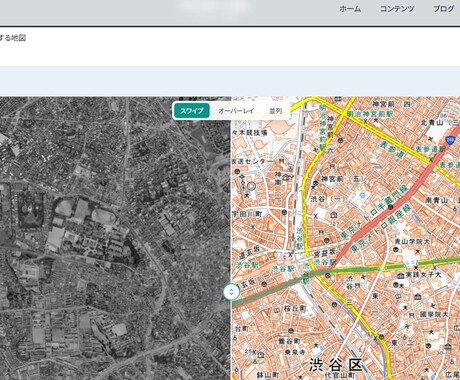Click the 渋谷区 label on map

click(x=335, y=365)
